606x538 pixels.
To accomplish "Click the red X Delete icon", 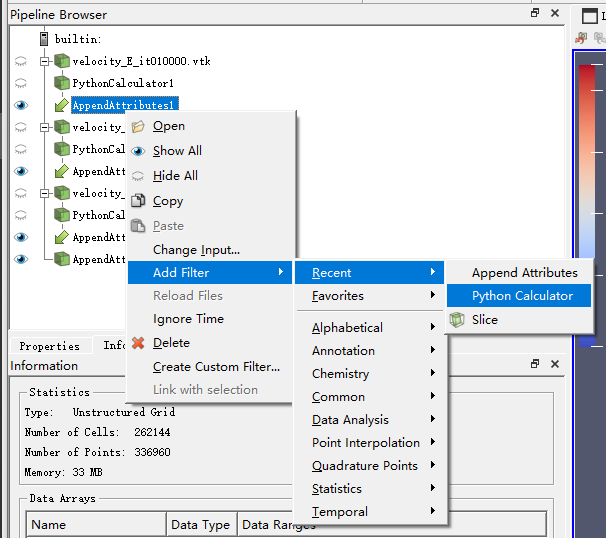I will pos(138,343).
